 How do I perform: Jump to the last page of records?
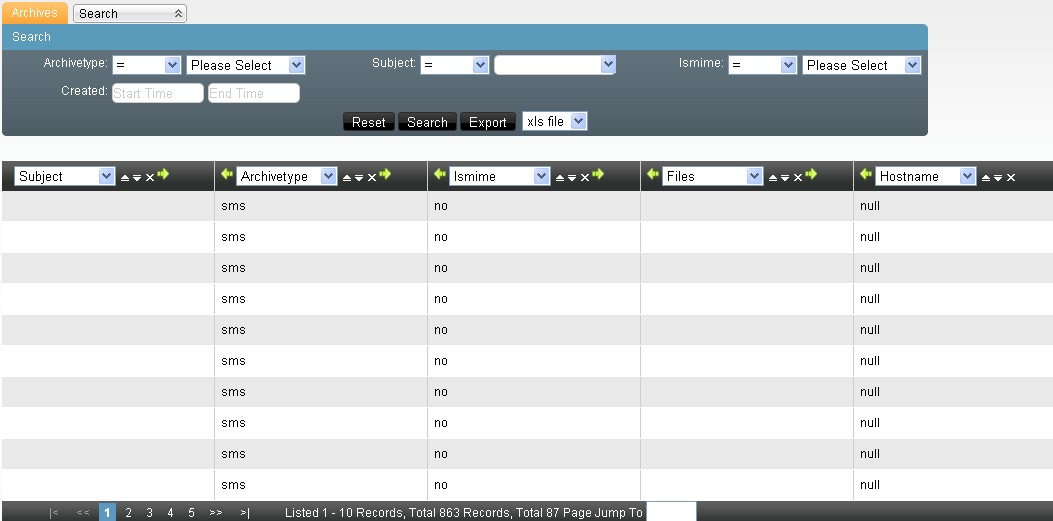click(x=244, y=513)
